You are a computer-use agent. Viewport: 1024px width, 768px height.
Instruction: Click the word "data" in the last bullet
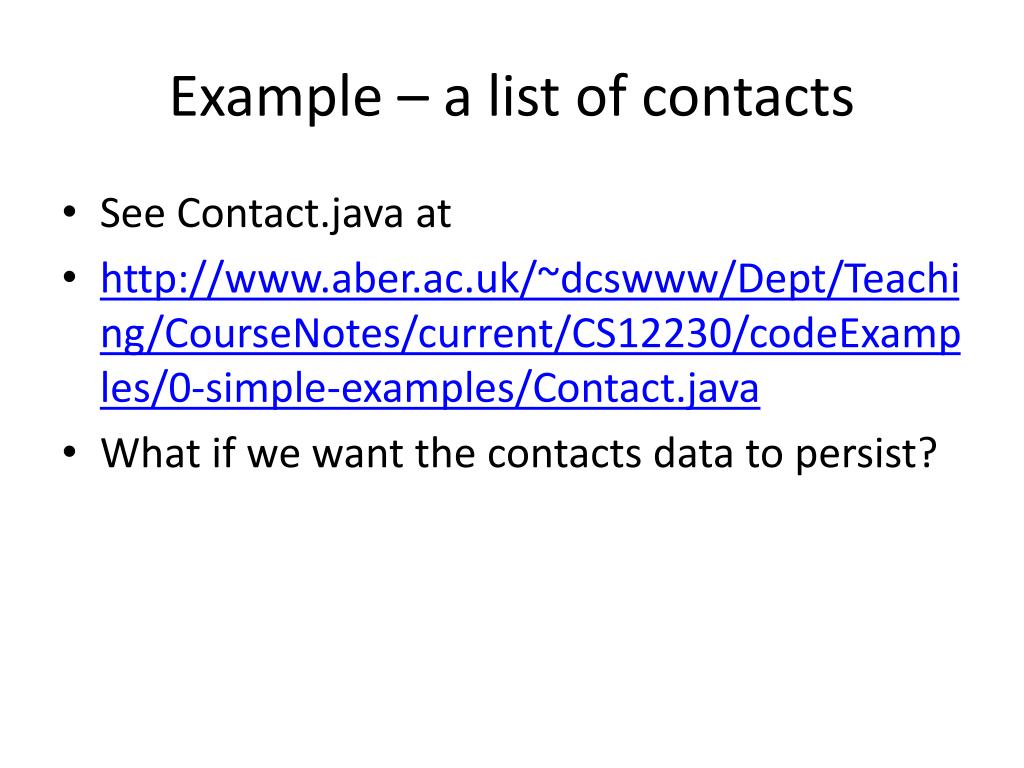click(x=692, y=453)
